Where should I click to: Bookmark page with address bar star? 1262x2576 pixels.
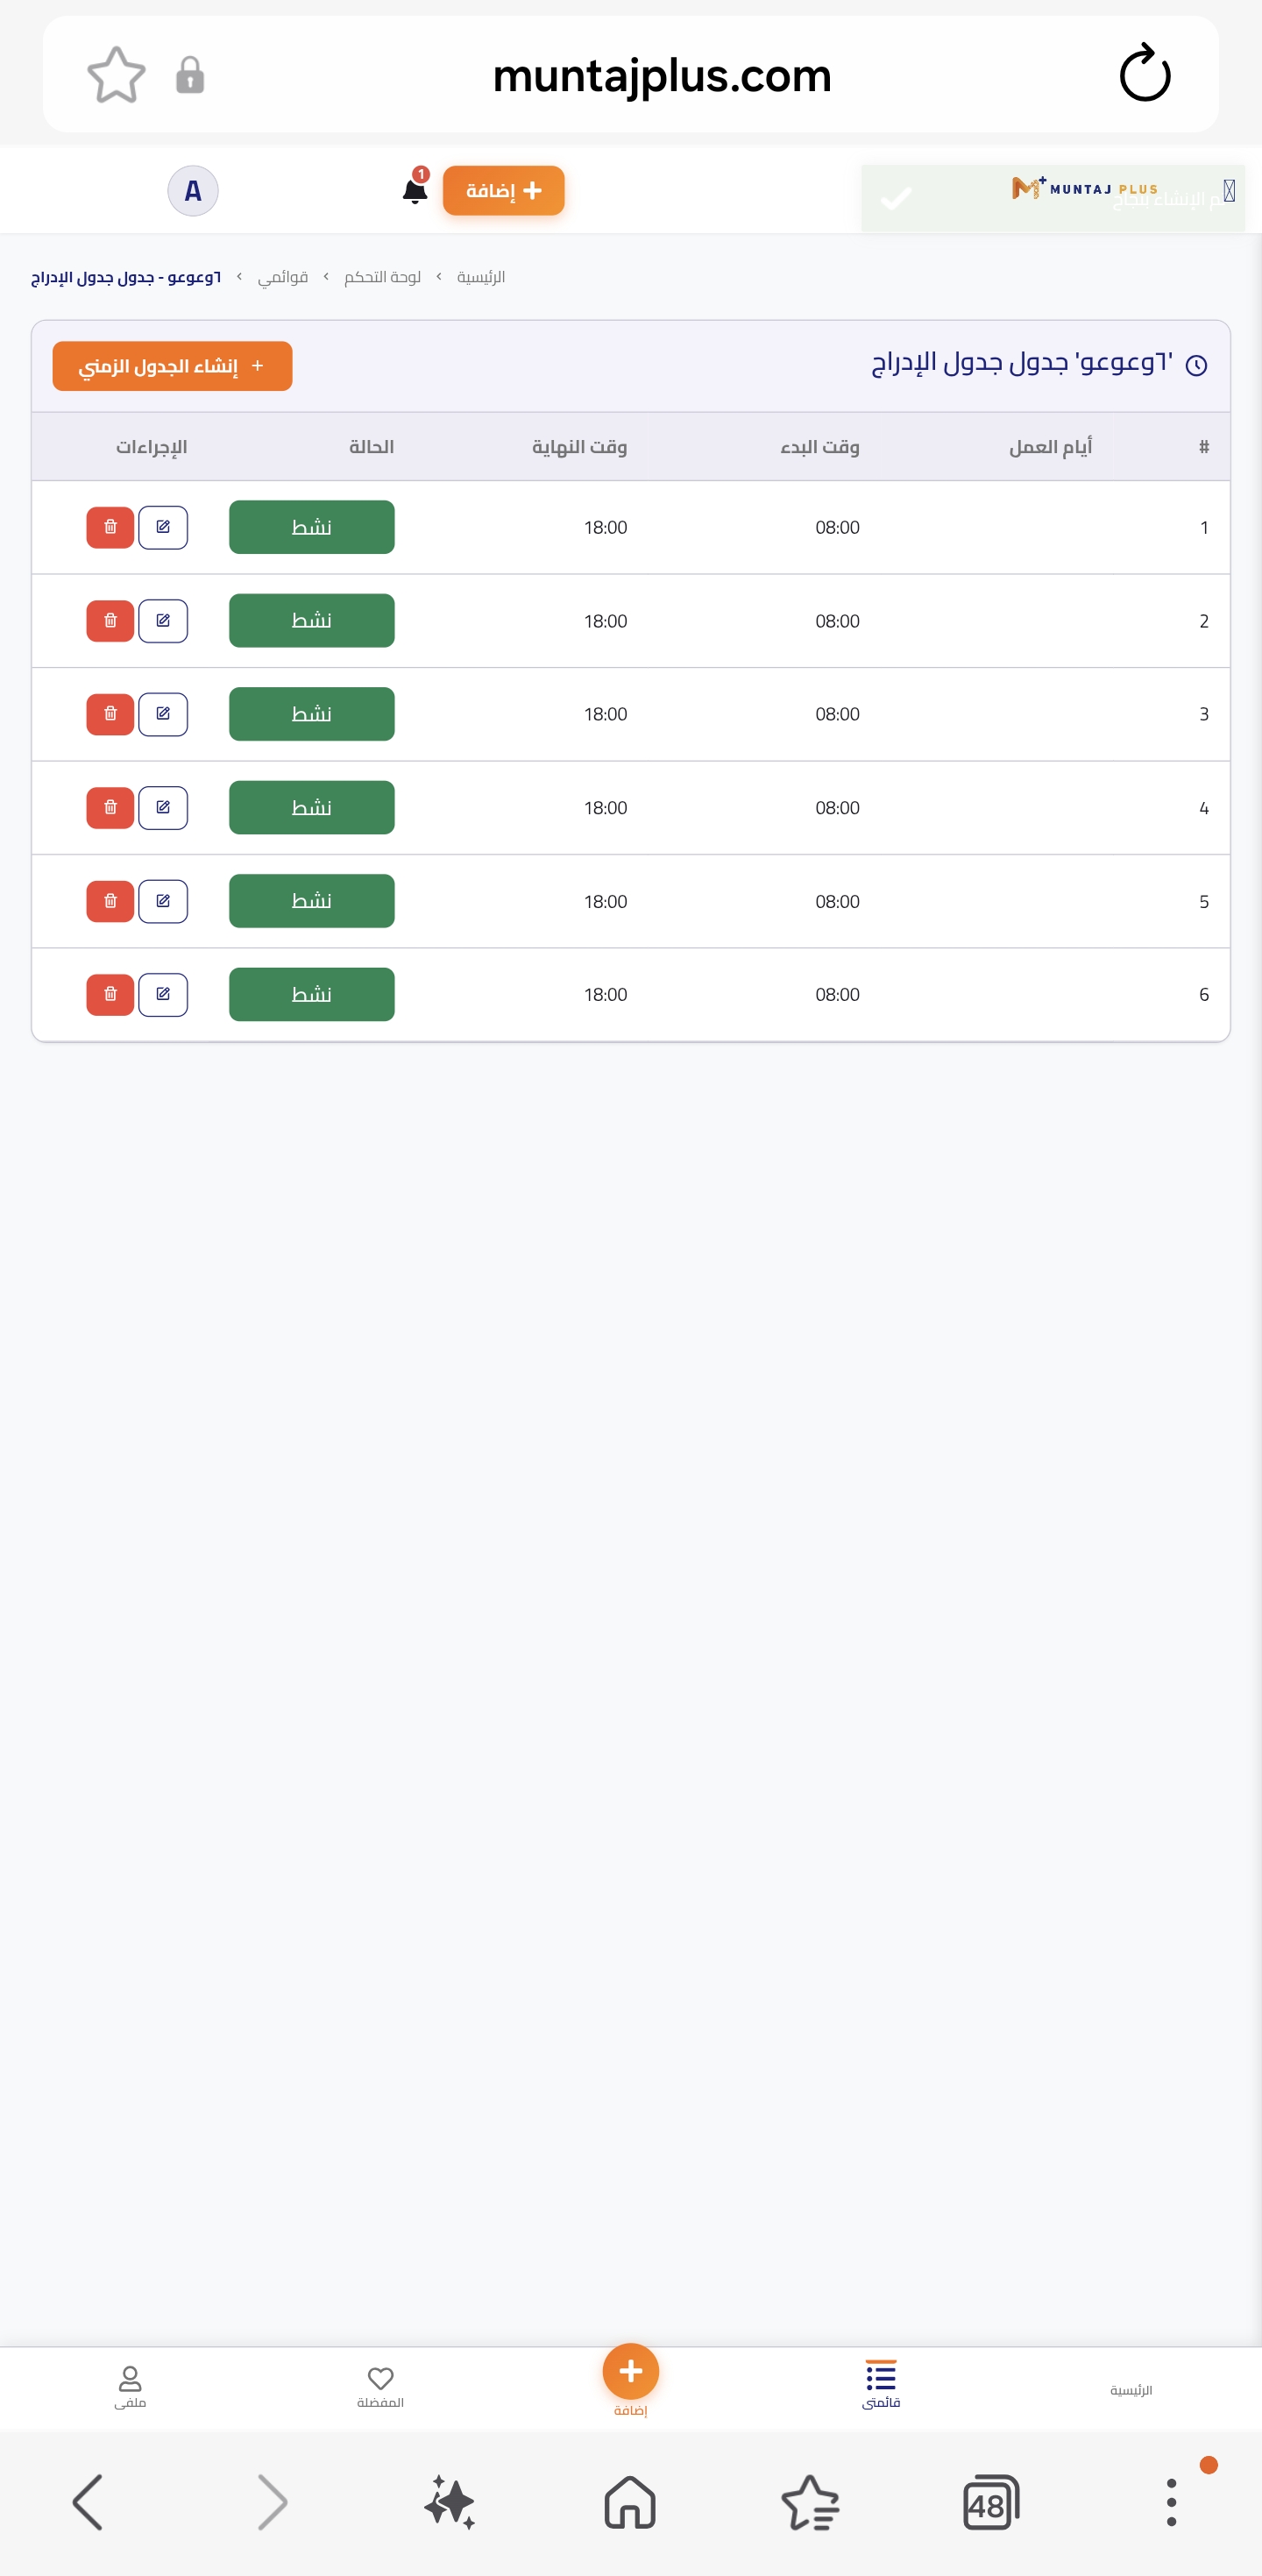[x=116, y=75]
